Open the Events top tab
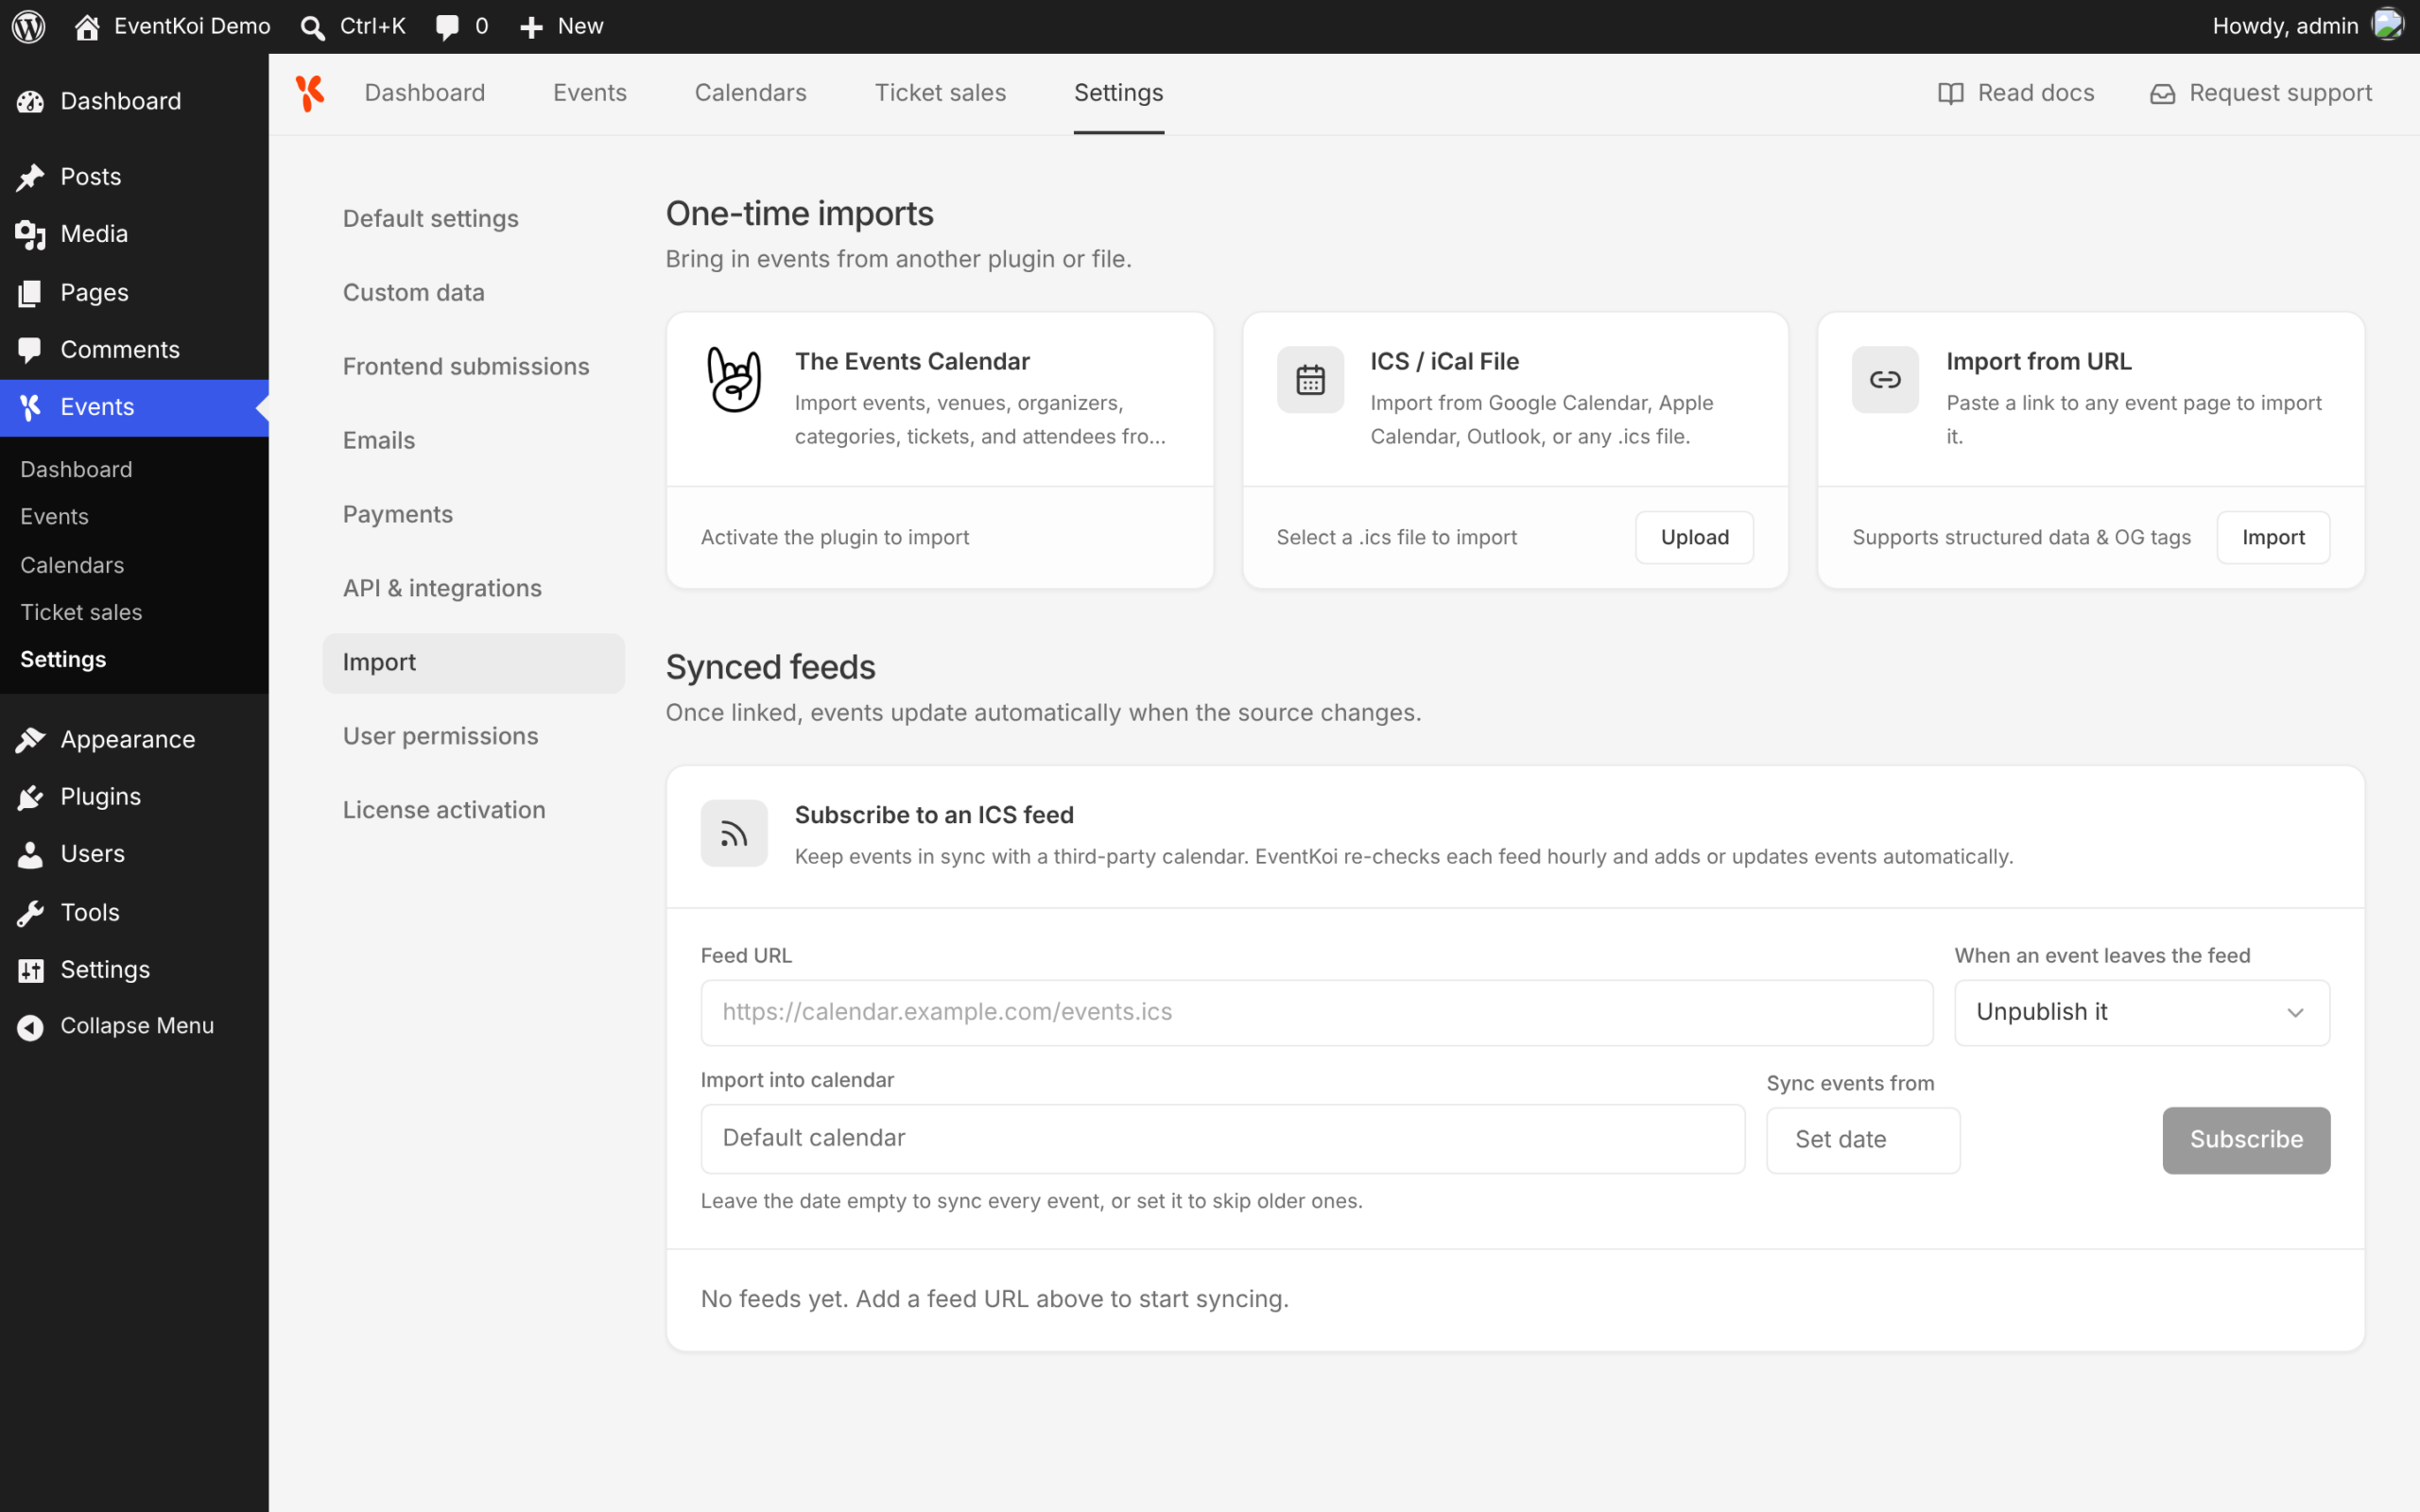 [x=590, y=93]
